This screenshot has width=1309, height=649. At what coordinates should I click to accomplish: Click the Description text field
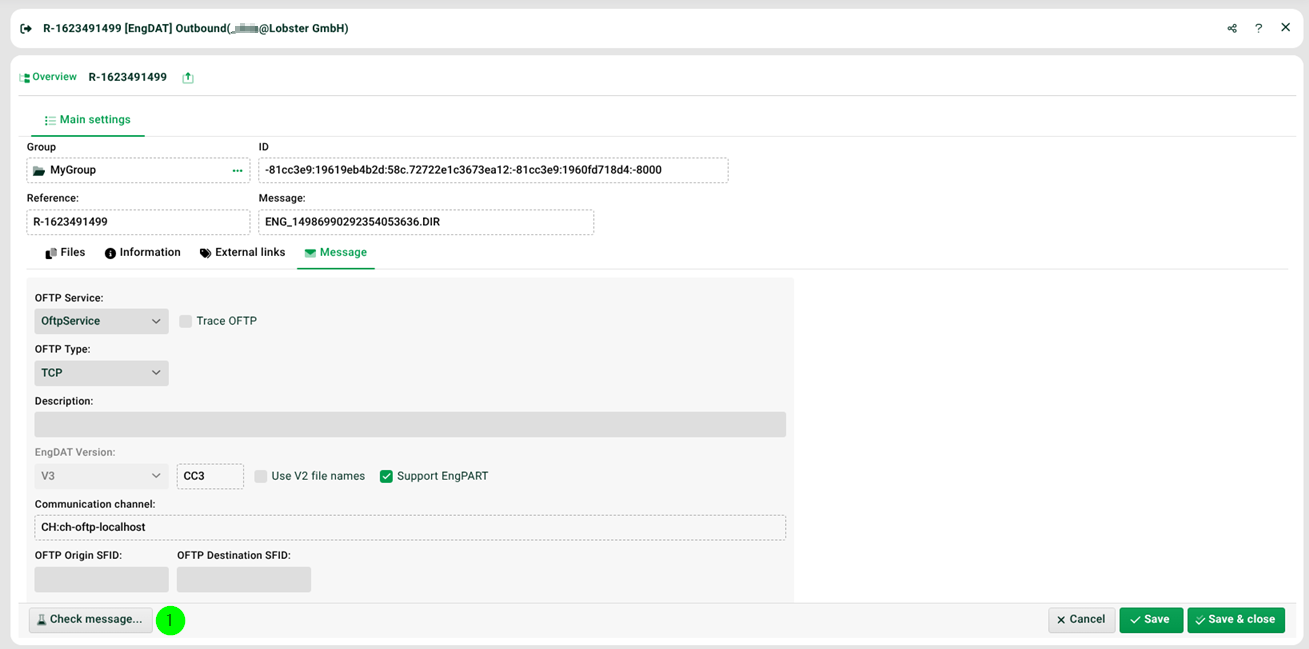[410, 424]
